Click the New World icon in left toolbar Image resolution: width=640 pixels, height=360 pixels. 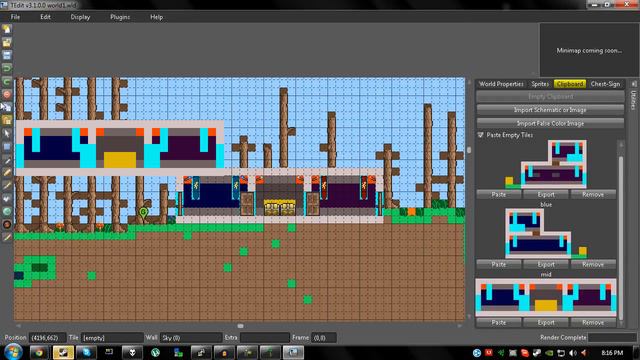[x=7, y=29]
